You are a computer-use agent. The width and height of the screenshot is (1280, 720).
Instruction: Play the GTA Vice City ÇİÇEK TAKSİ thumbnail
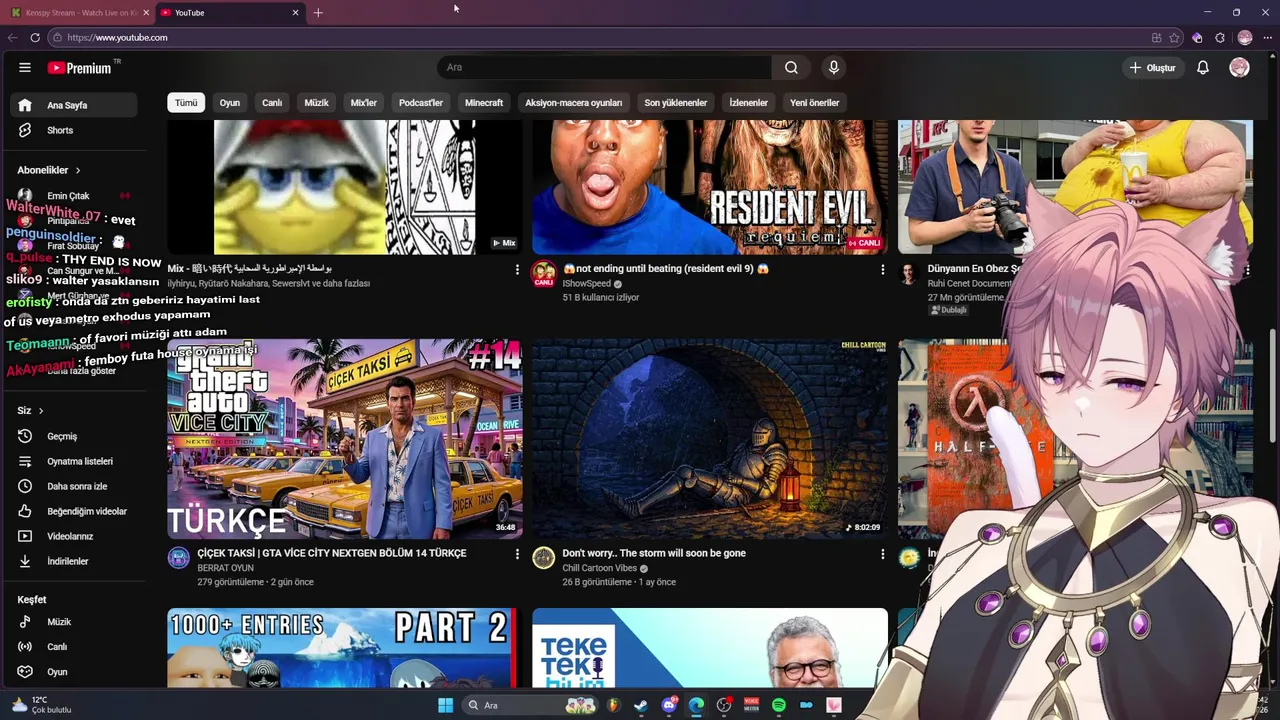(345, 439)
